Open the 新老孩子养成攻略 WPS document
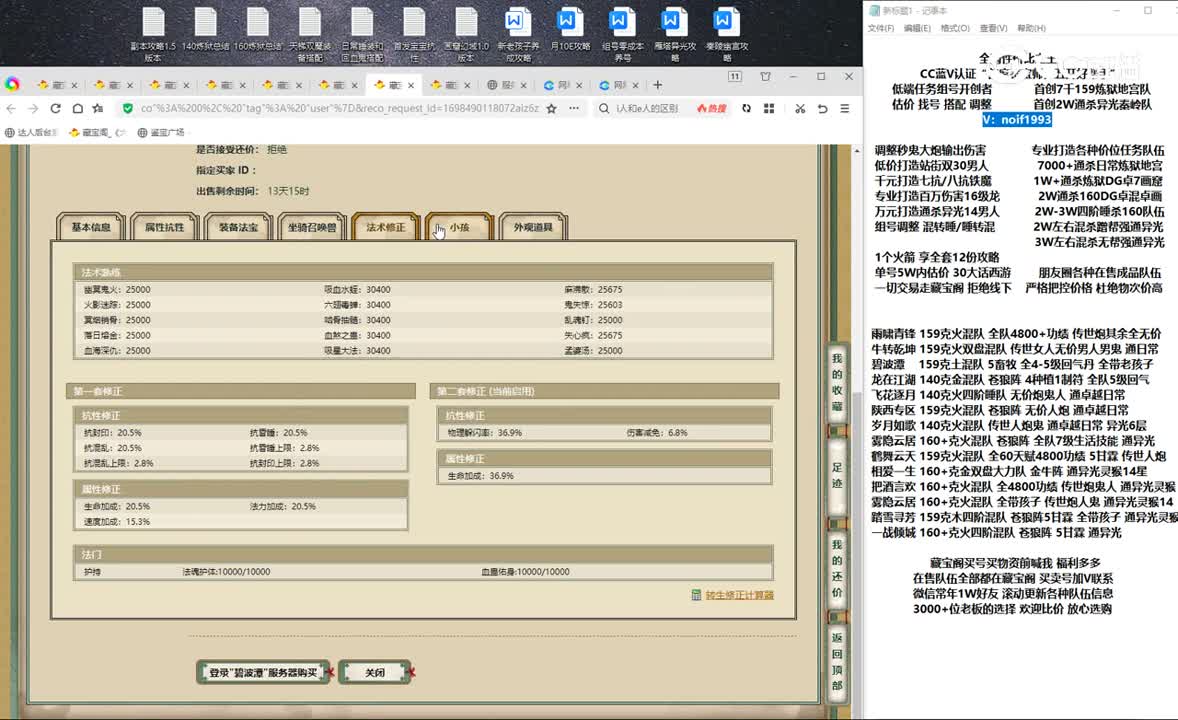Screen dimensions: 1178x720 coord(518,34)
